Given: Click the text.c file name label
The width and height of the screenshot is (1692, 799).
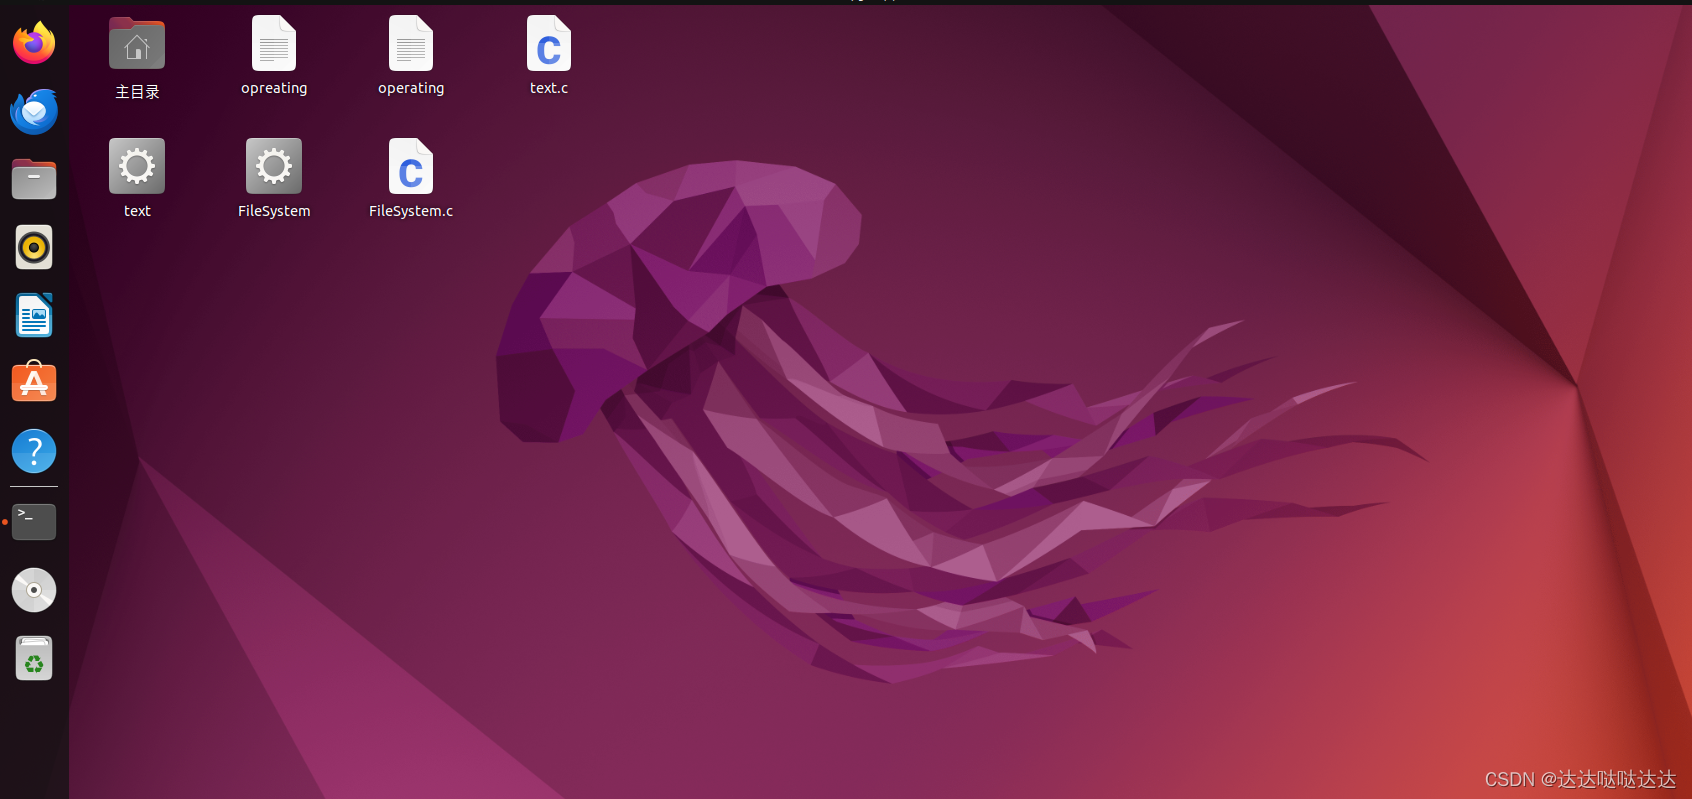Looking at the screenshot, I should point(549,88).
